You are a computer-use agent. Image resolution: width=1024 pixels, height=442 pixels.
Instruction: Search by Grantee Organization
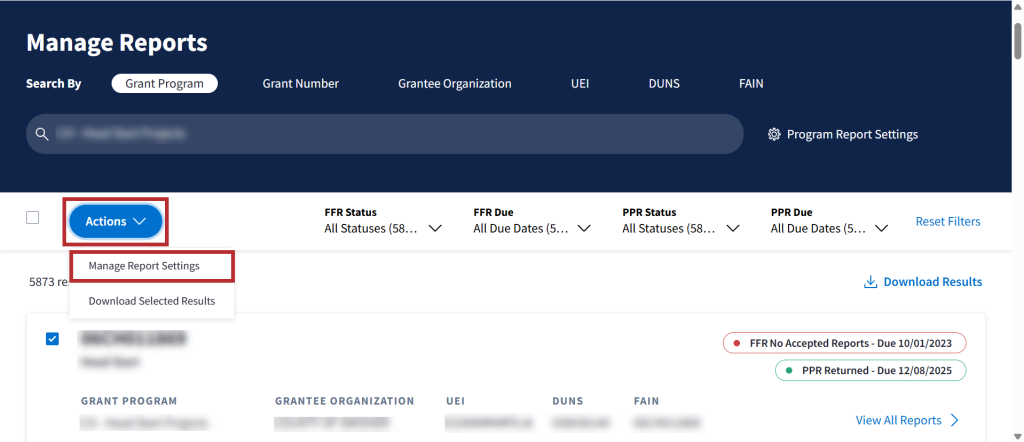click(x=454, y=84)
